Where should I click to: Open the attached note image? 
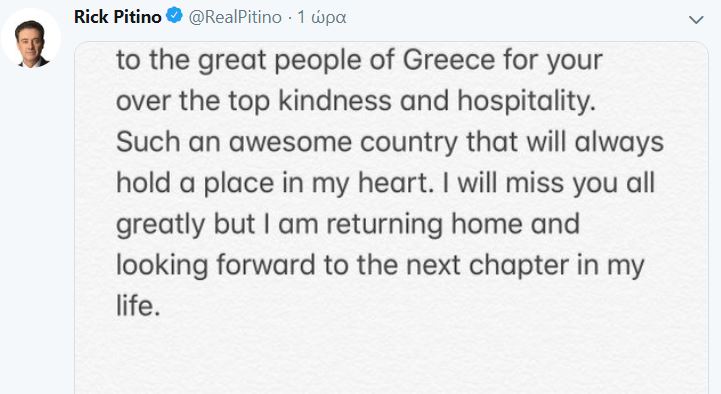coord(391,217)
